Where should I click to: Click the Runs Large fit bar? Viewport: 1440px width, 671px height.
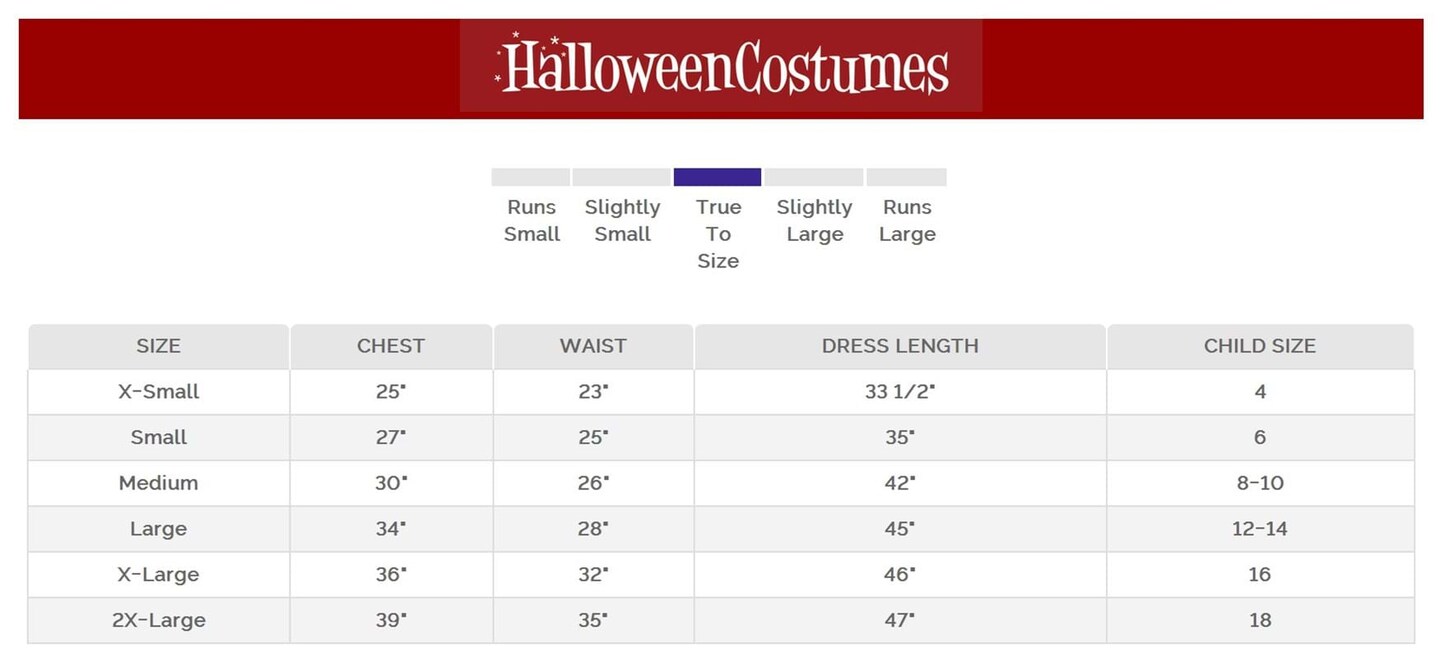point(906,177)
